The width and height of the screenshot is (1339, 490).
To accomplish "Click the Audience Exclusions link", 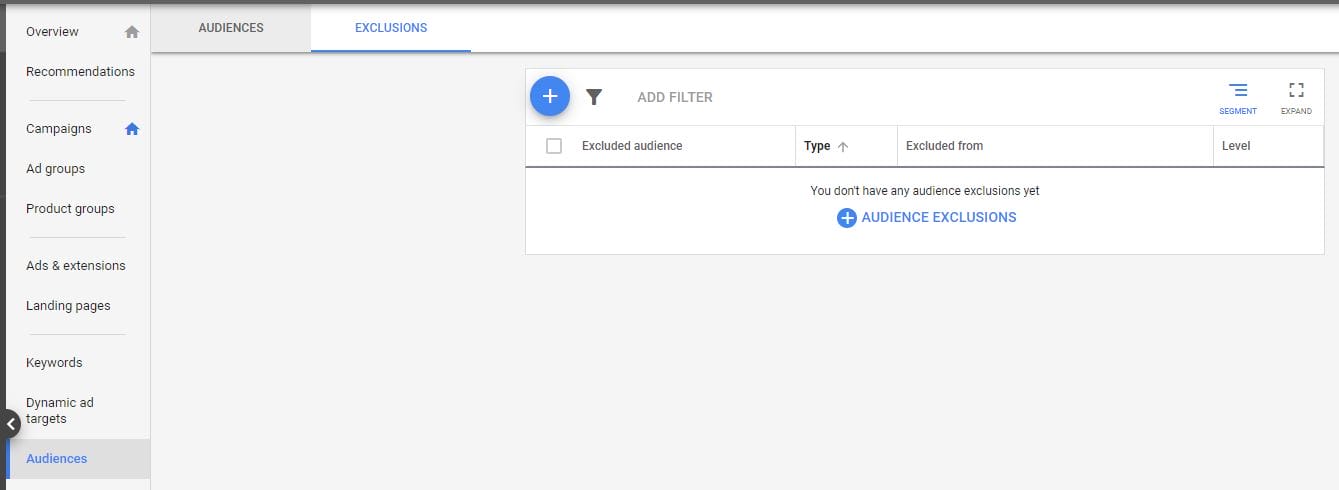I will (x=938, y=217).
